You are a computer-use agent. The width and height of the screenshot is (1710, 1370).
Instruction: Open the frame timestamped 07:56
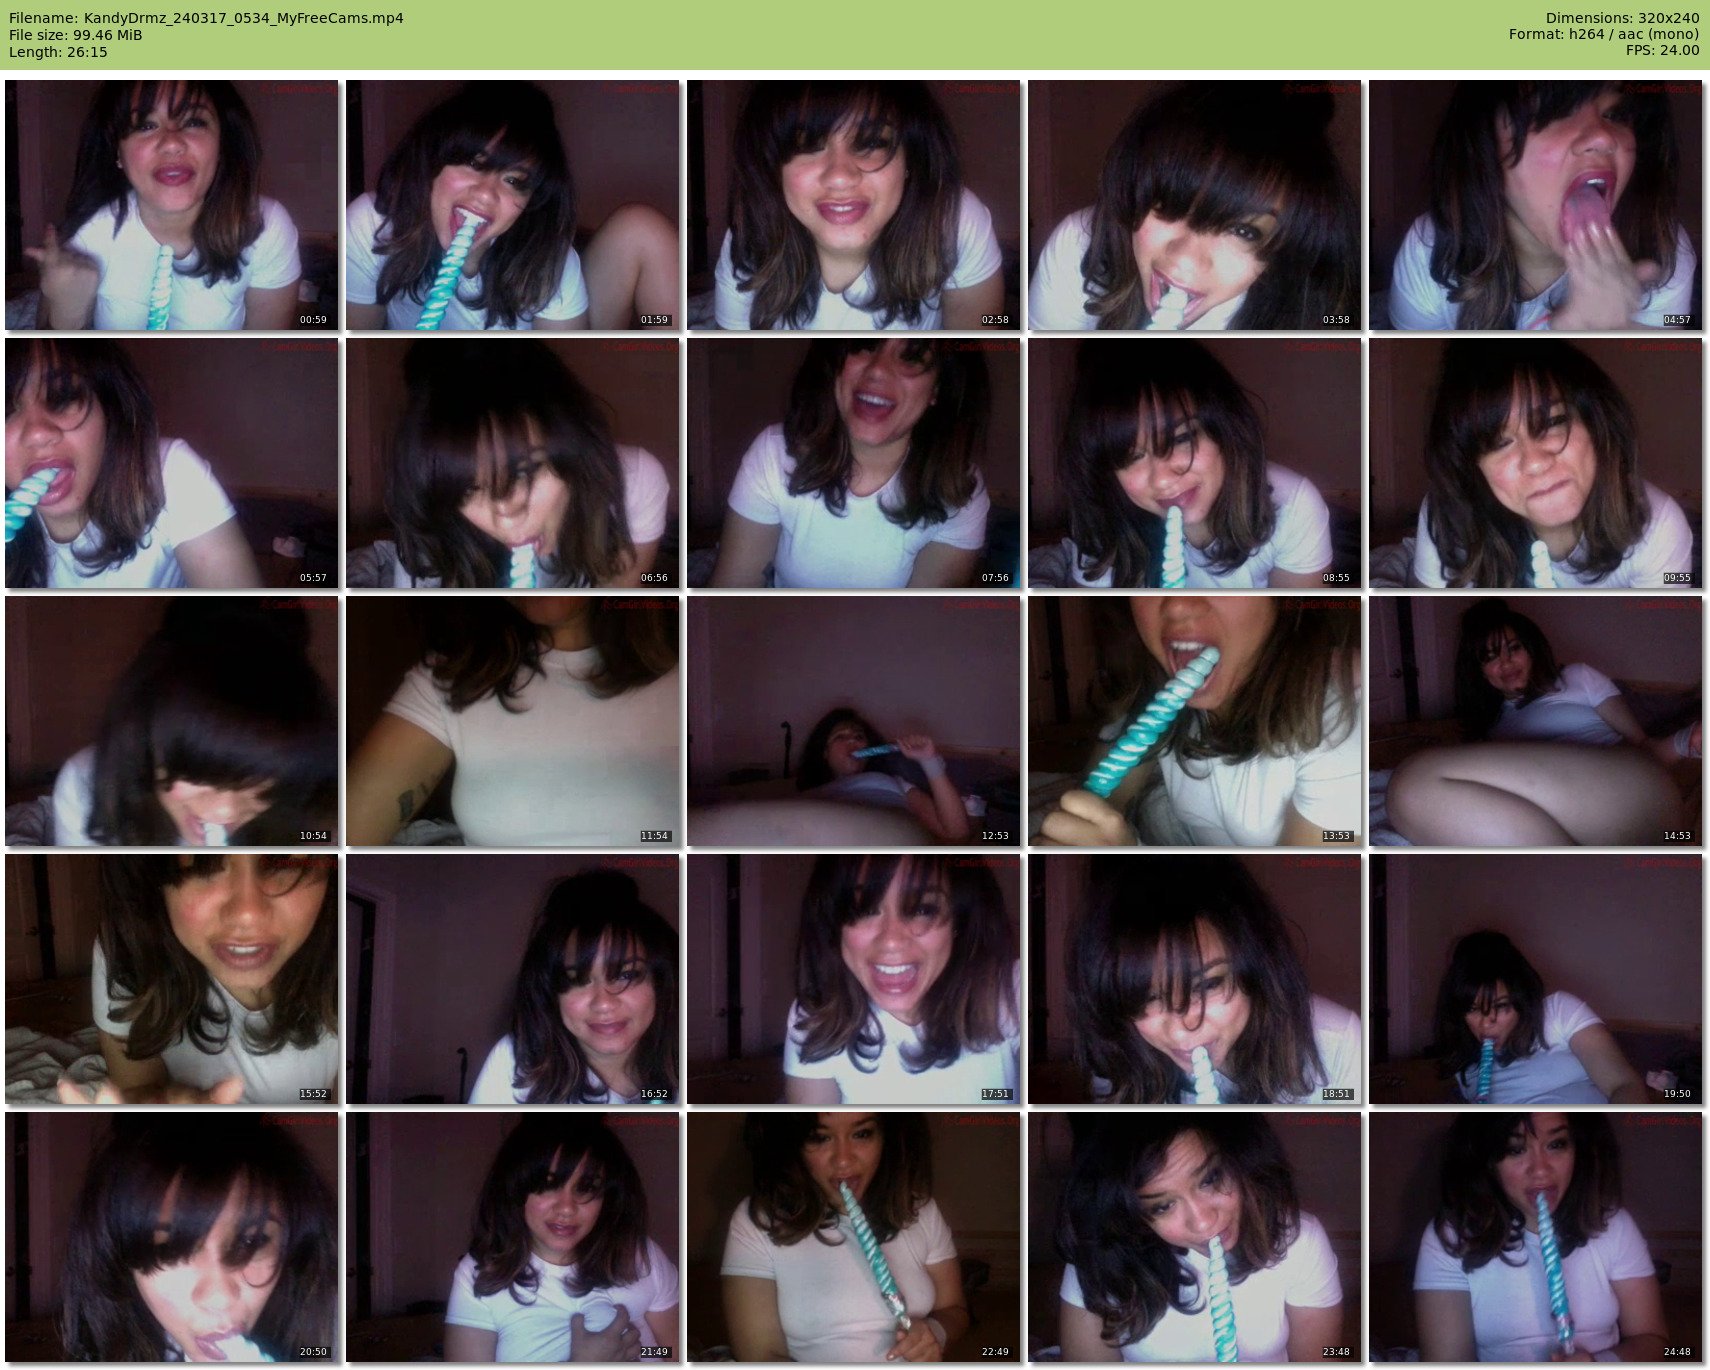coord(854,463)
